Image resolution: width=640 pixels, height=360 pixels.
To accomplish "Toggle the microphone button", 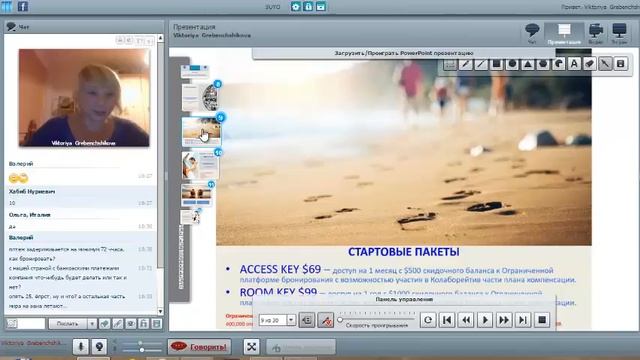I will 81,347.
